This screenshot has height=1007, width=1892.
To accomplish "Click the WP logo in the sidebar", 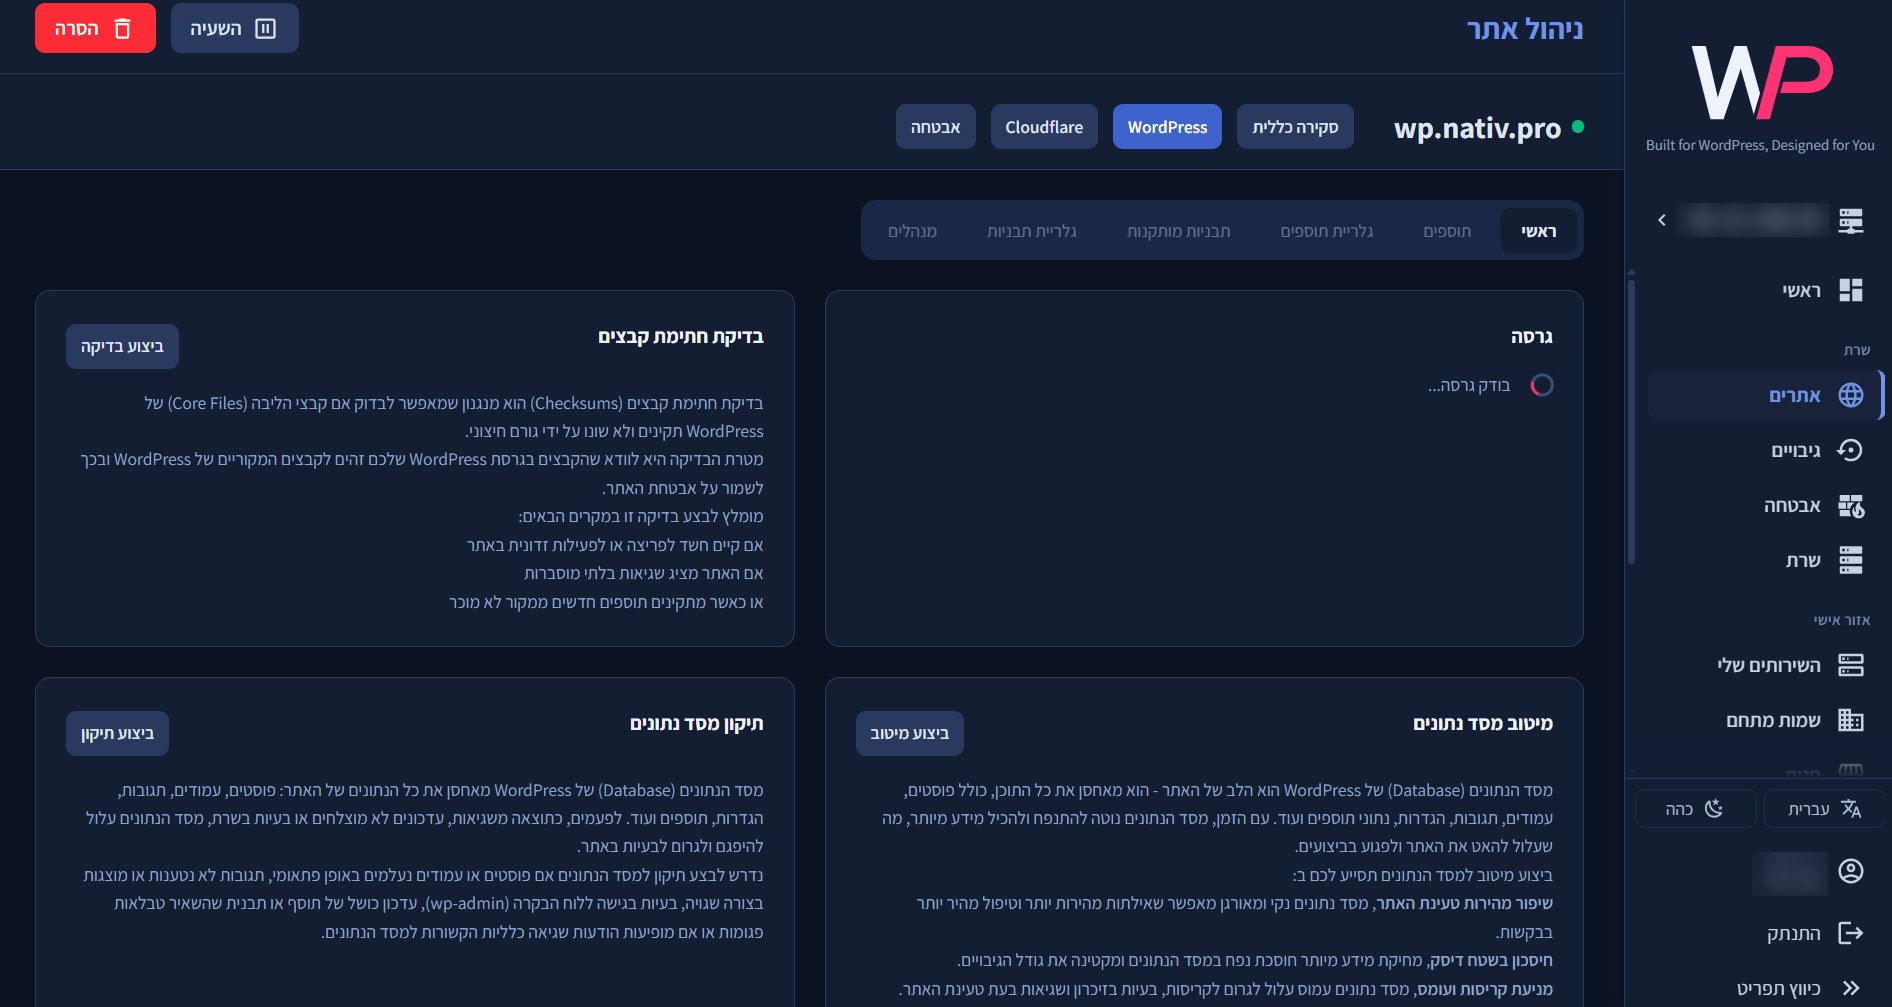I will click(1762, 82).
